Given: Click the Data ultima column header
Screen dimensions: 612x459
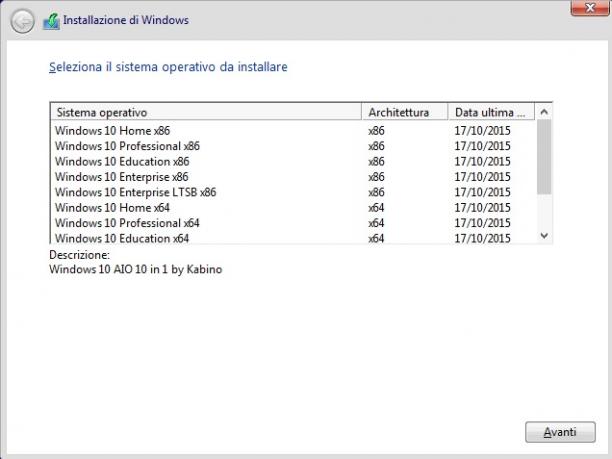Looking at the screenshot, I should [491, 112].
